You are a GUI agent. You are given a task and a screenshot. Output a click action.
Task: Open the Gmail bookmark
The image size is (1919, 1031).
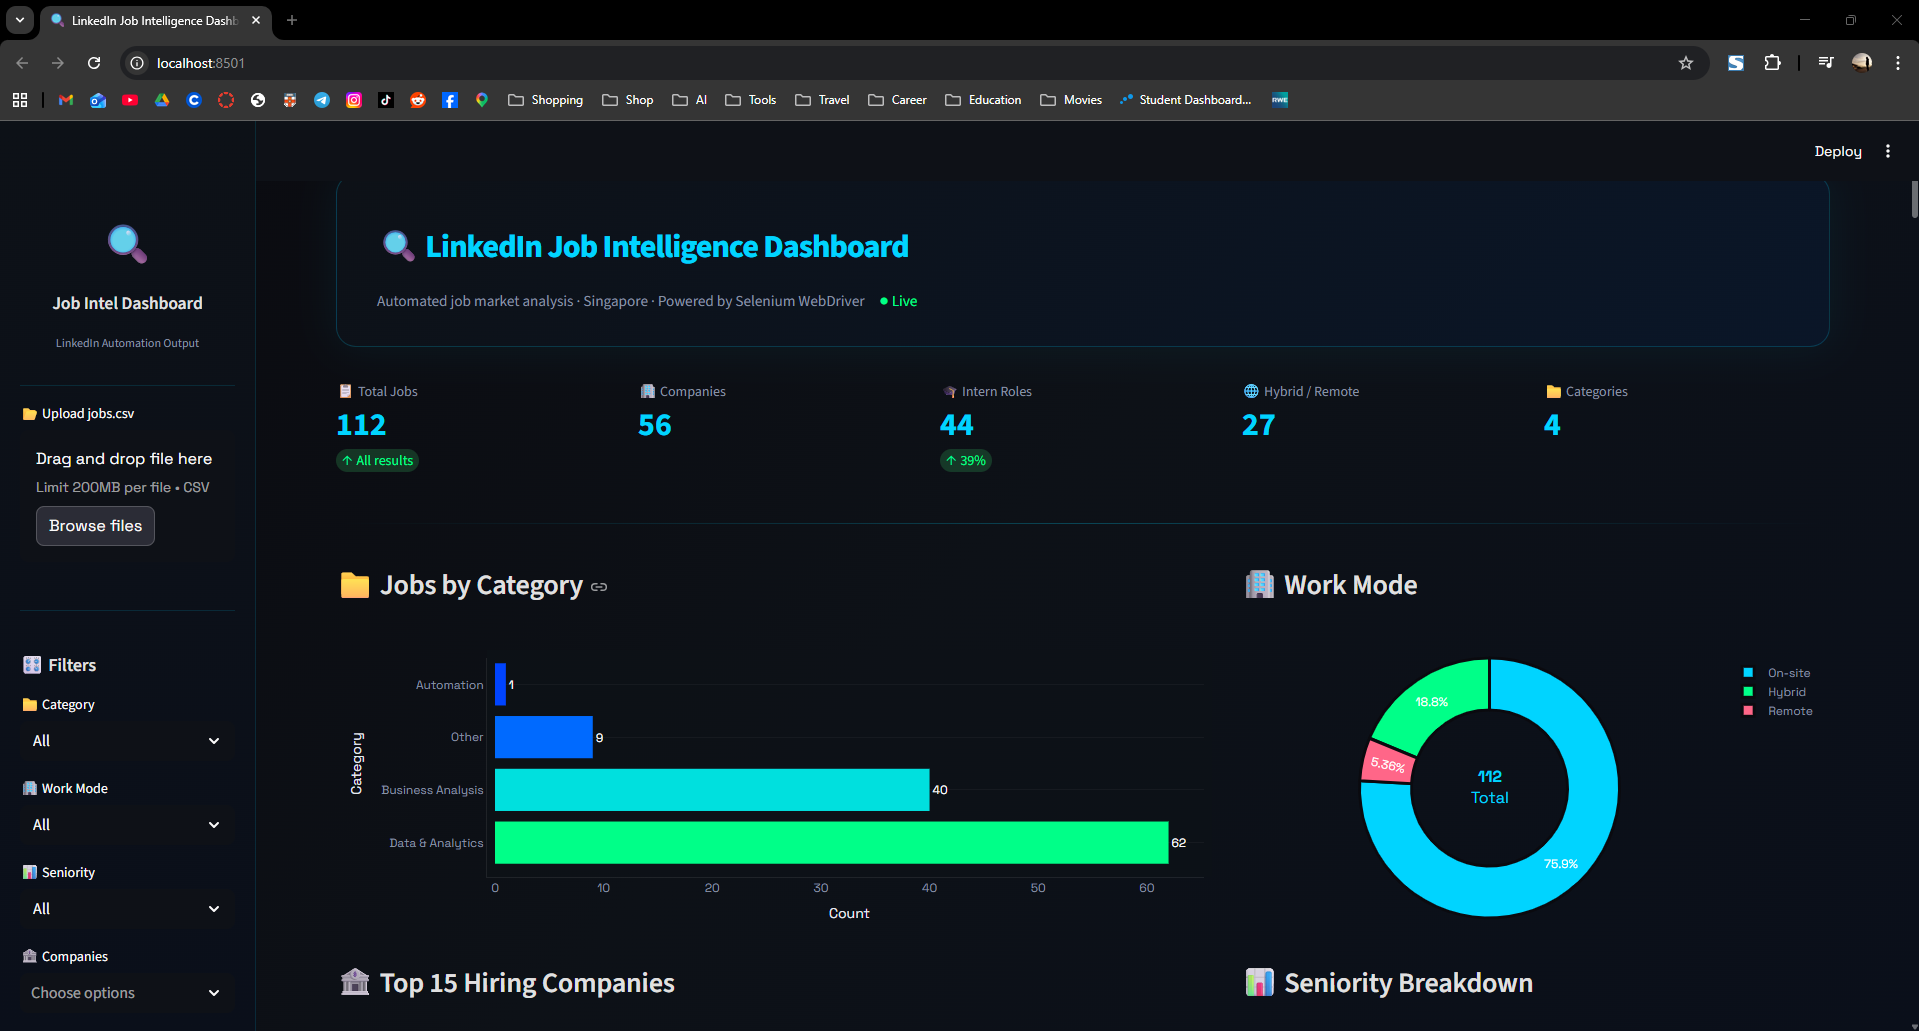click(x=66, y=100)
